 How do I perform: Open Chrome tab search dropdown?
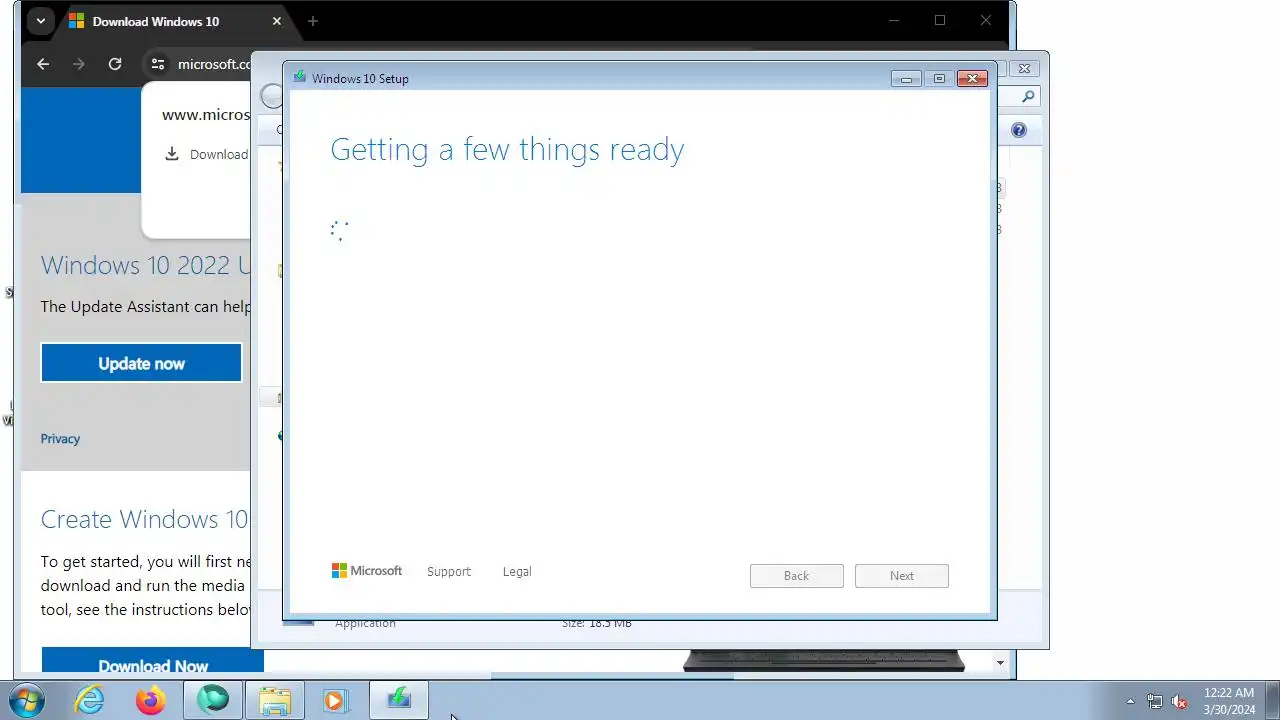point(41,21)
